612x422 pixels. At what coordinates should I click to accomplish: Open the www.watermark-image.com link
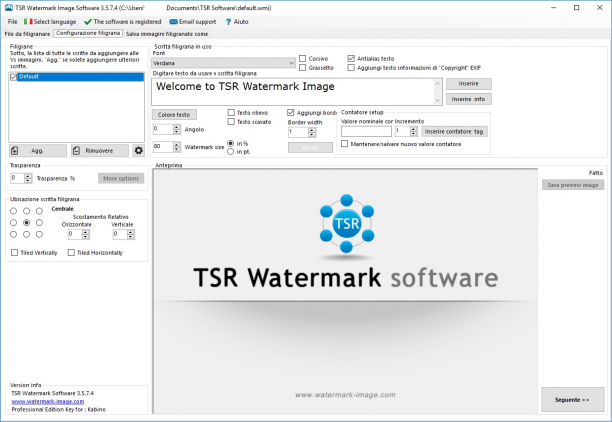click(x=48, y=401)
